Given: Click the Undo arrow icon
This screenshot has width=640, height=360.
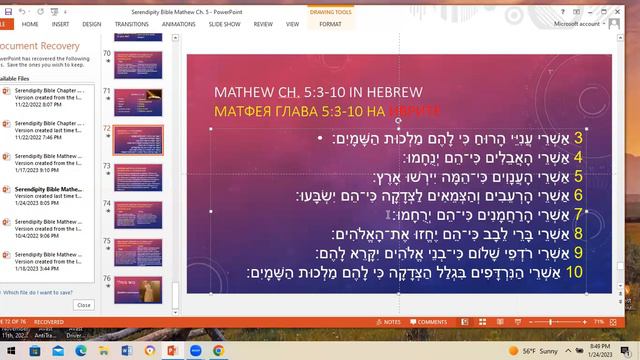Looking at the screenshot, I should pyautogui.click(x=22, y=12).
